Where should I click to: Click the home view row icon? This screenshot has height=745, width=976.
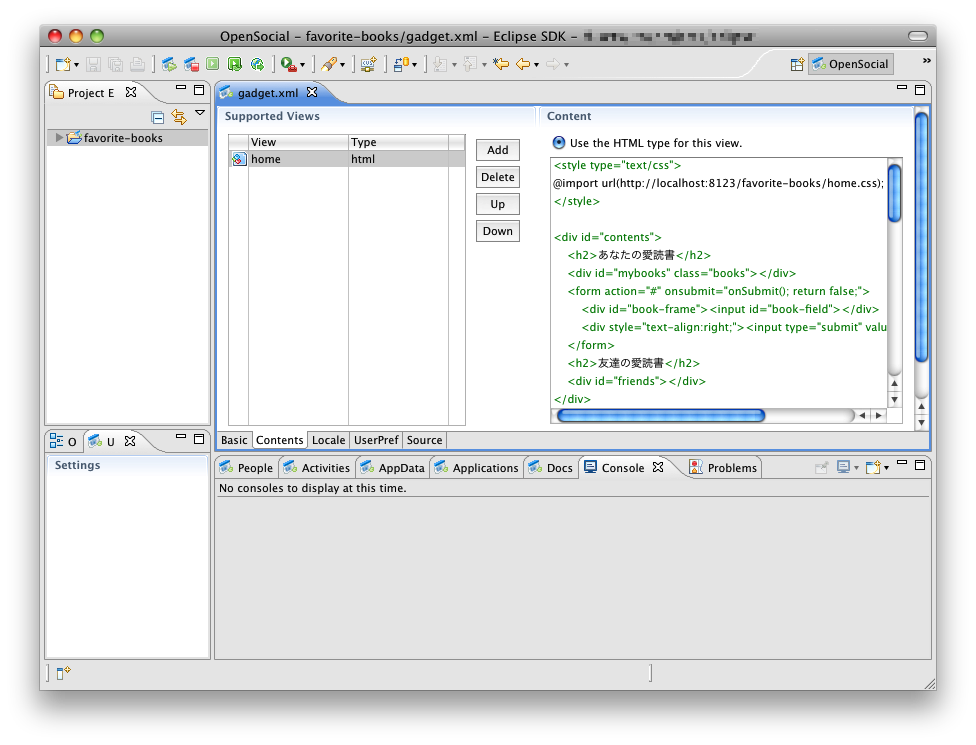(239, 159)
